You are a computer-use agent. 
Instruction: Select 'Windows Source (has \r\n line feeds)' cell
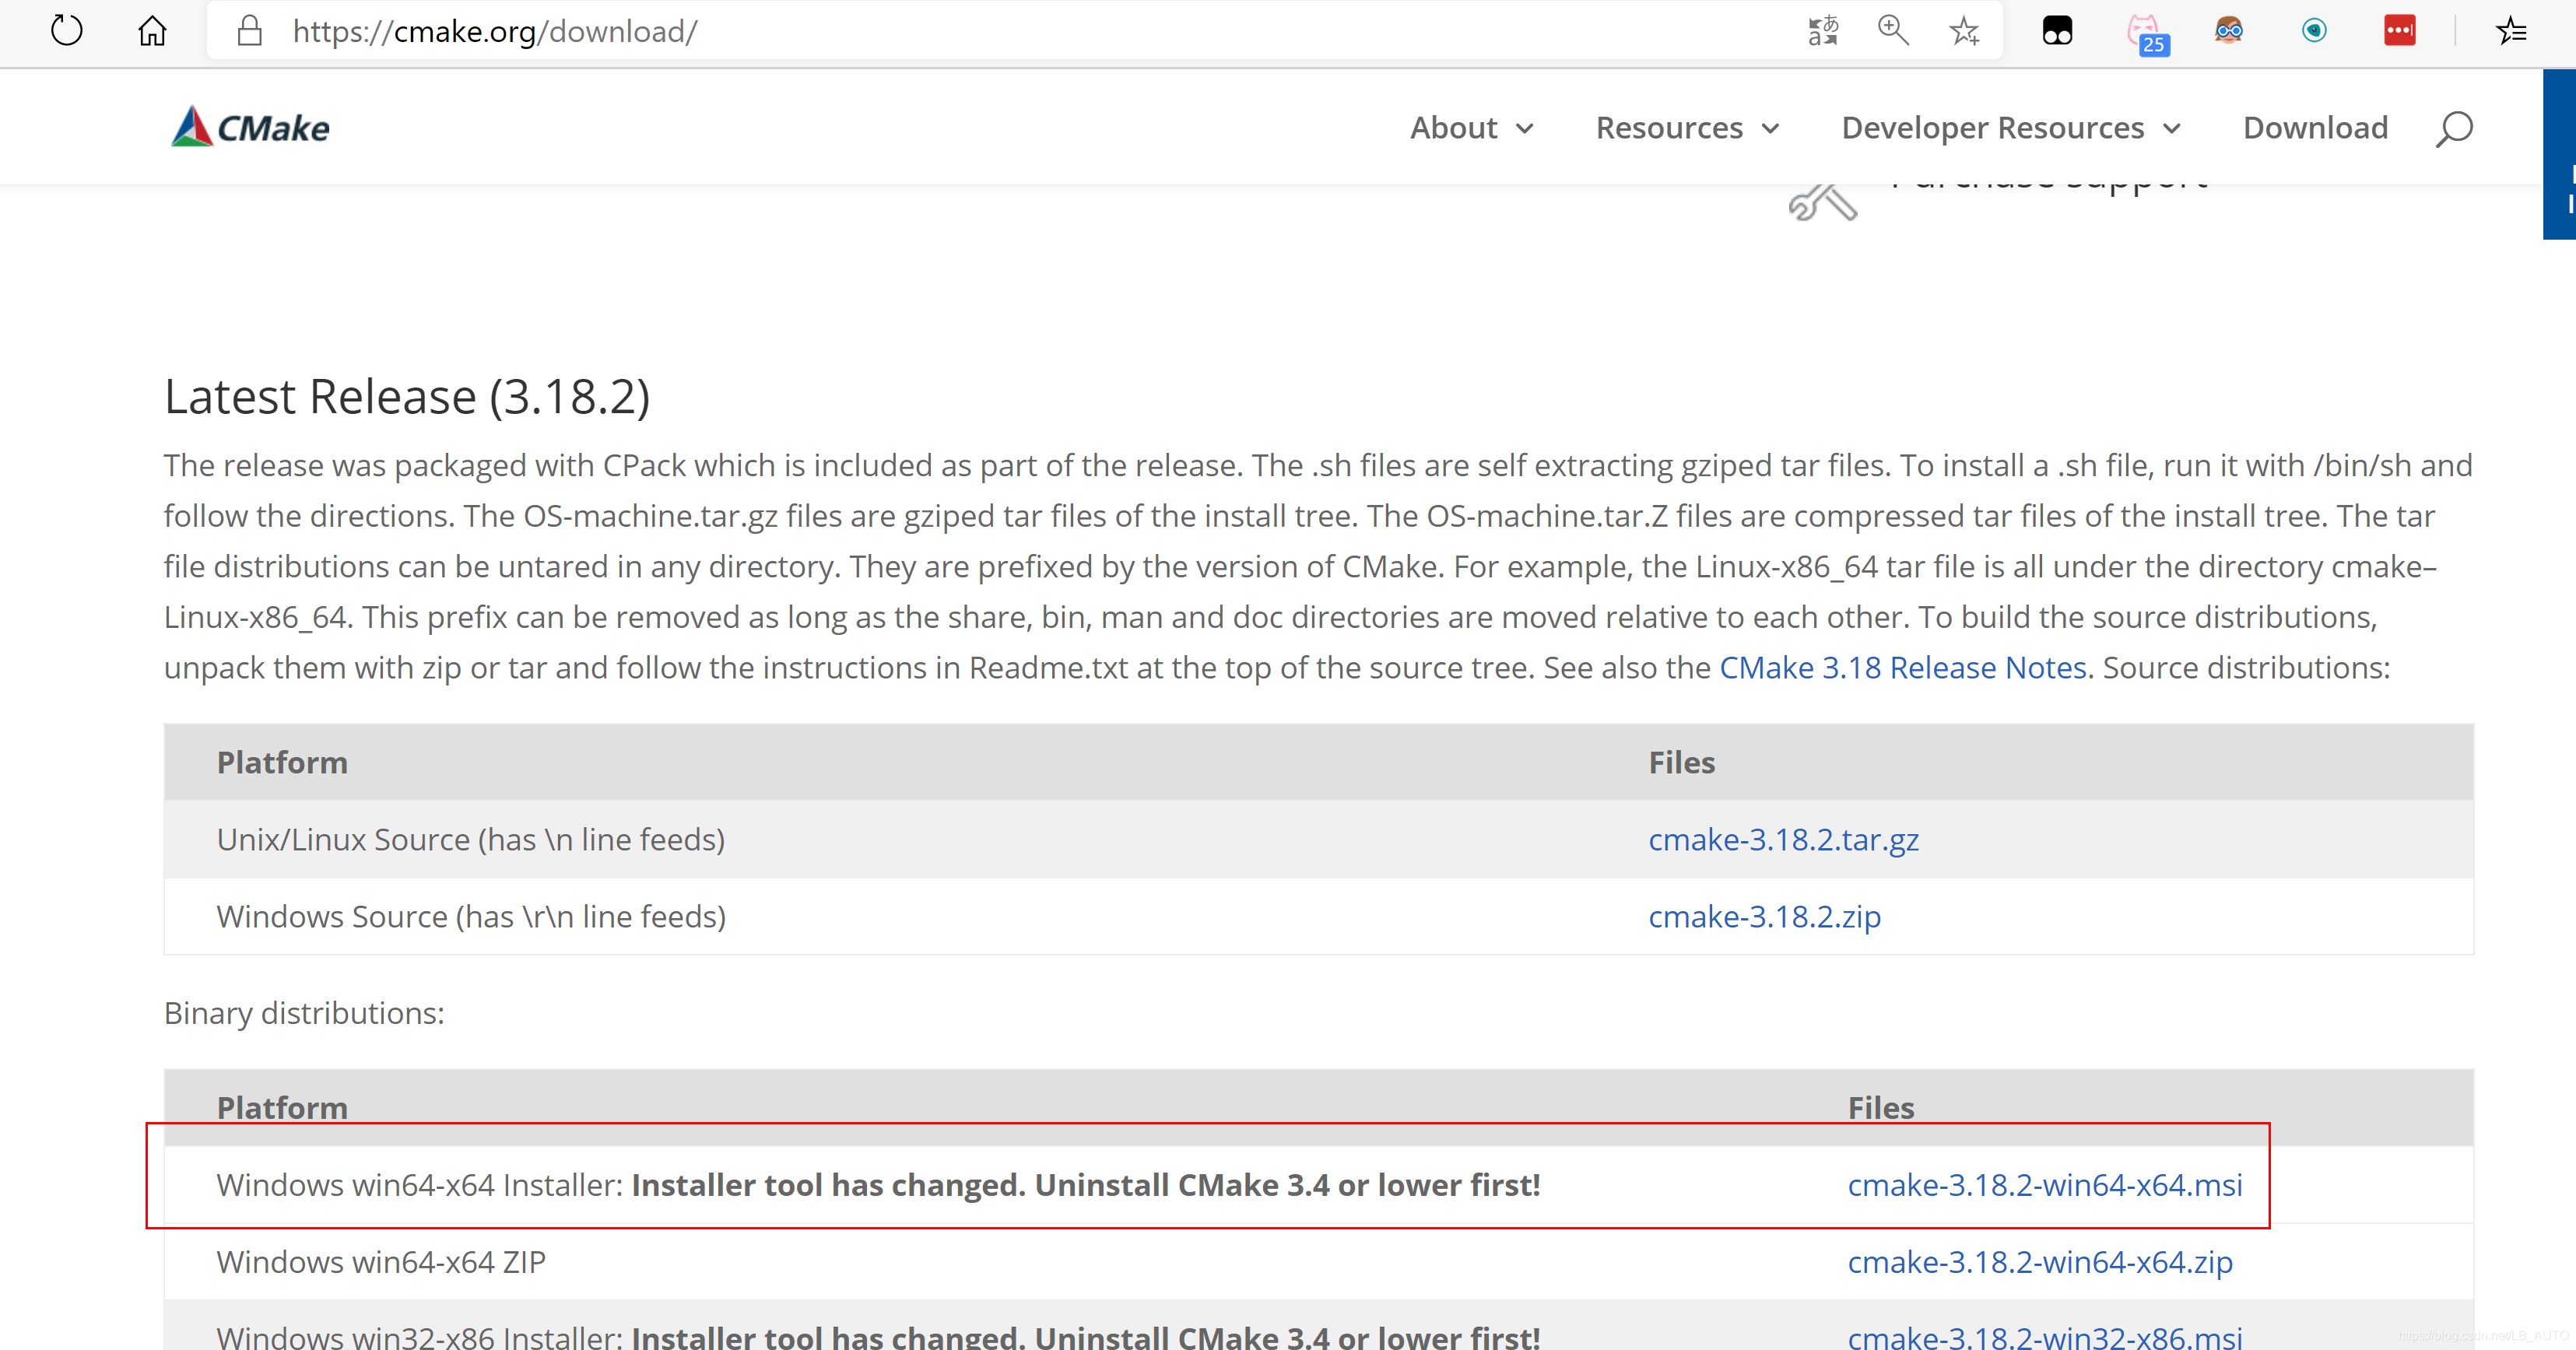[x=471, y=917]
